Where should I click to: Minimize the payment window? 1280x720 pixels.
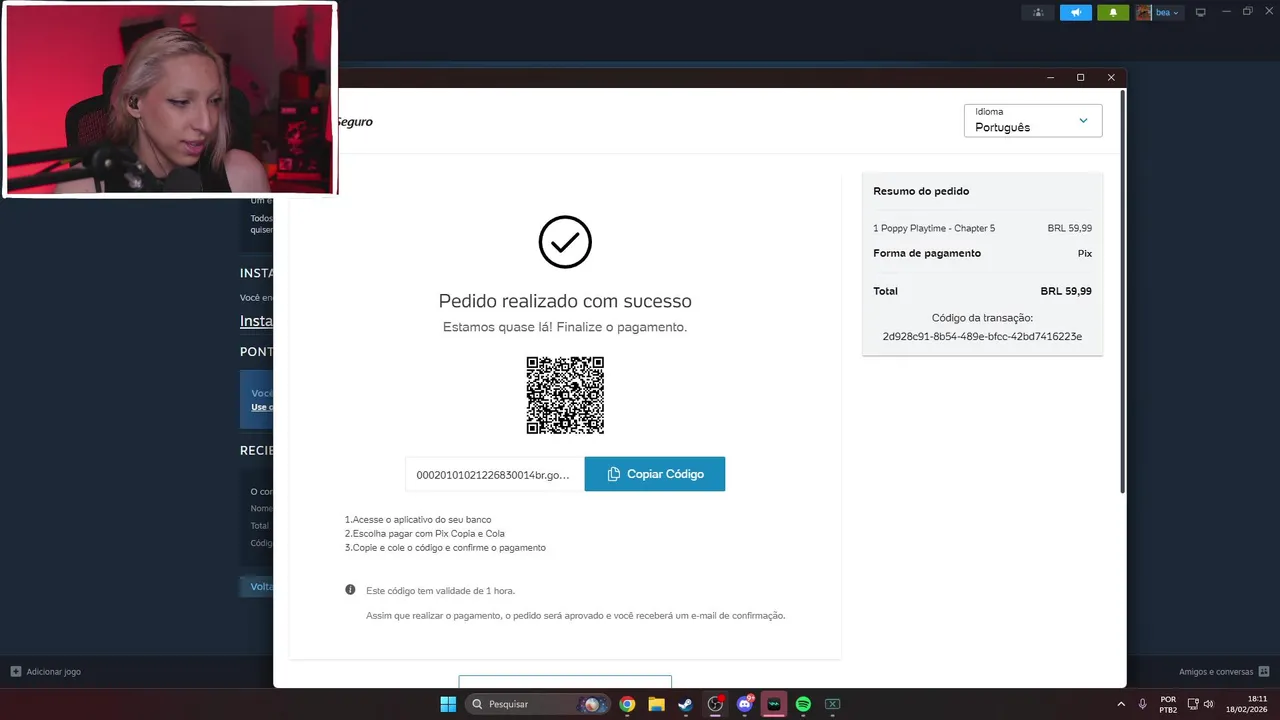1050,77
